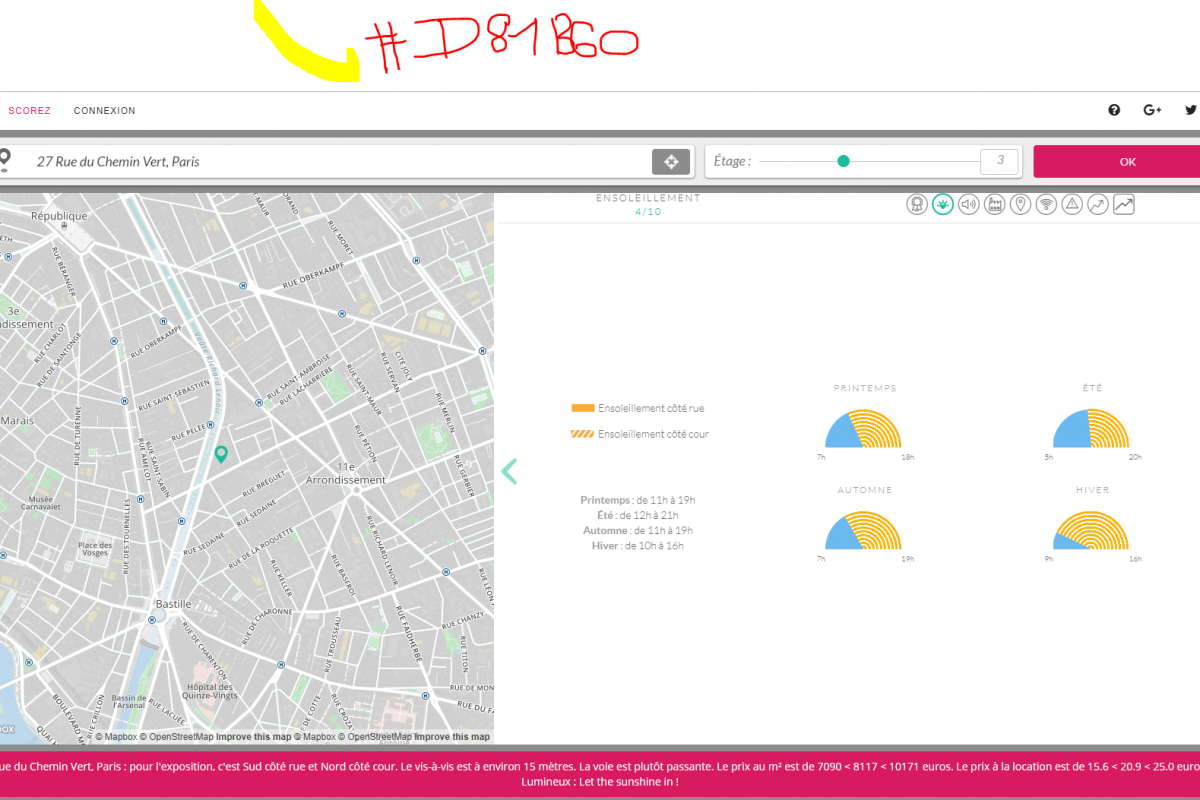1200x800 pixels.
Task: Open the award ribbon score category
Action: pyautogui.click(x=916, y=205)
